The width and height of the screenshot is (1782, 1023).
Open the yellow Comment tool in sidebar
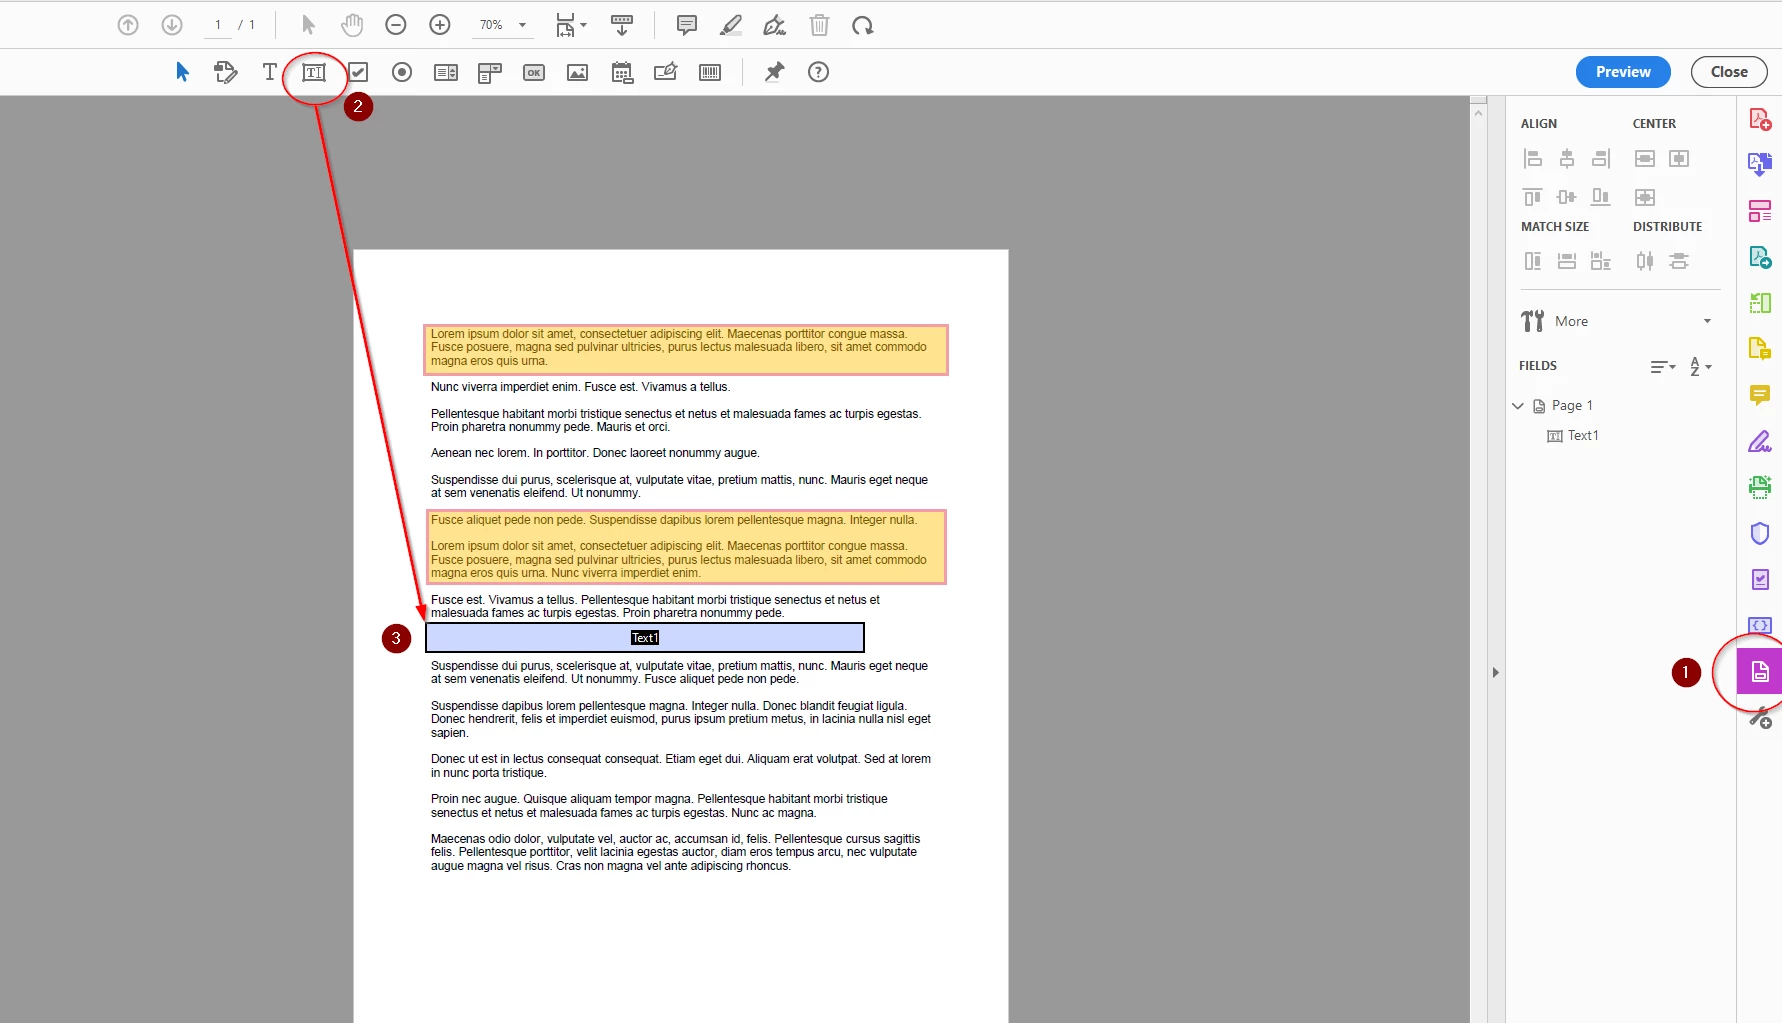(x=1760, y=395)
